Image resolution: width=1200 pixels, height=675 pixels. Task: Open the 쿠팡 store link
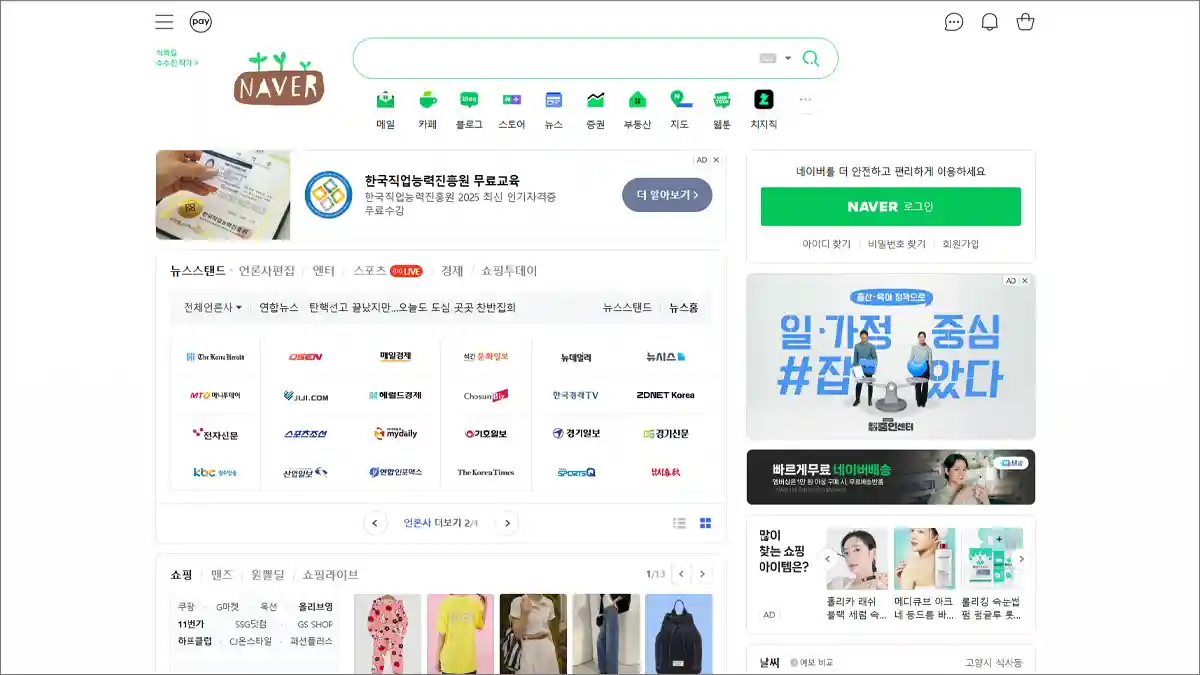click(187, 607)
